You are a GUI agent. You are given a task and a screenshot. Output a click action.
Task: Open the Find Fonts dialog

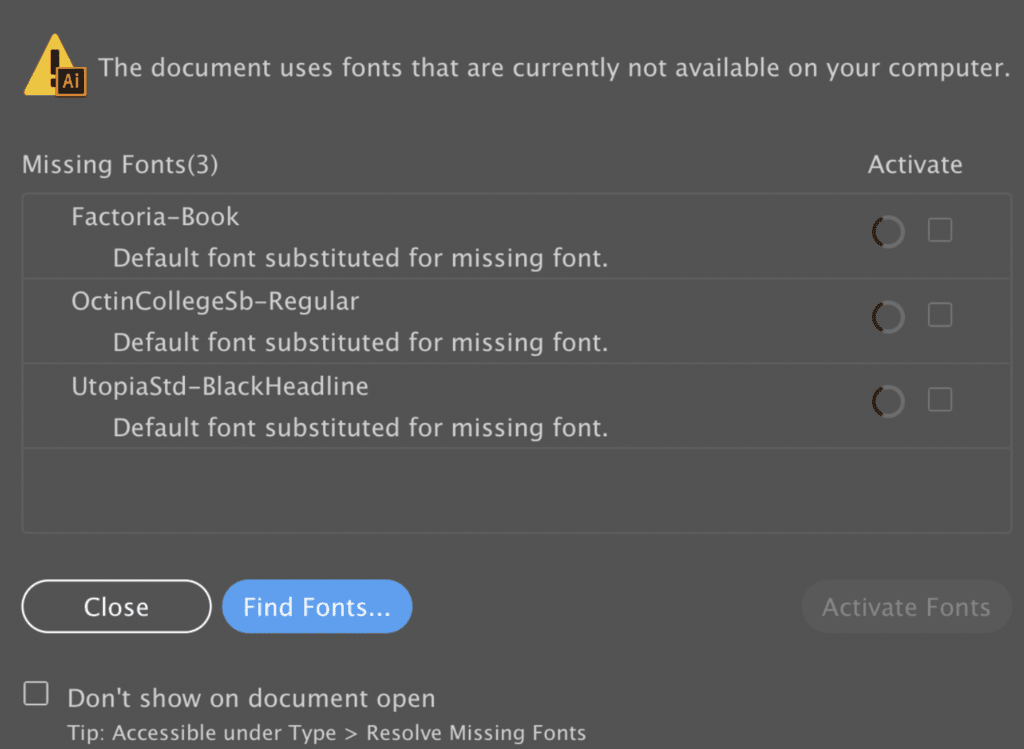[x=317, y=606]
